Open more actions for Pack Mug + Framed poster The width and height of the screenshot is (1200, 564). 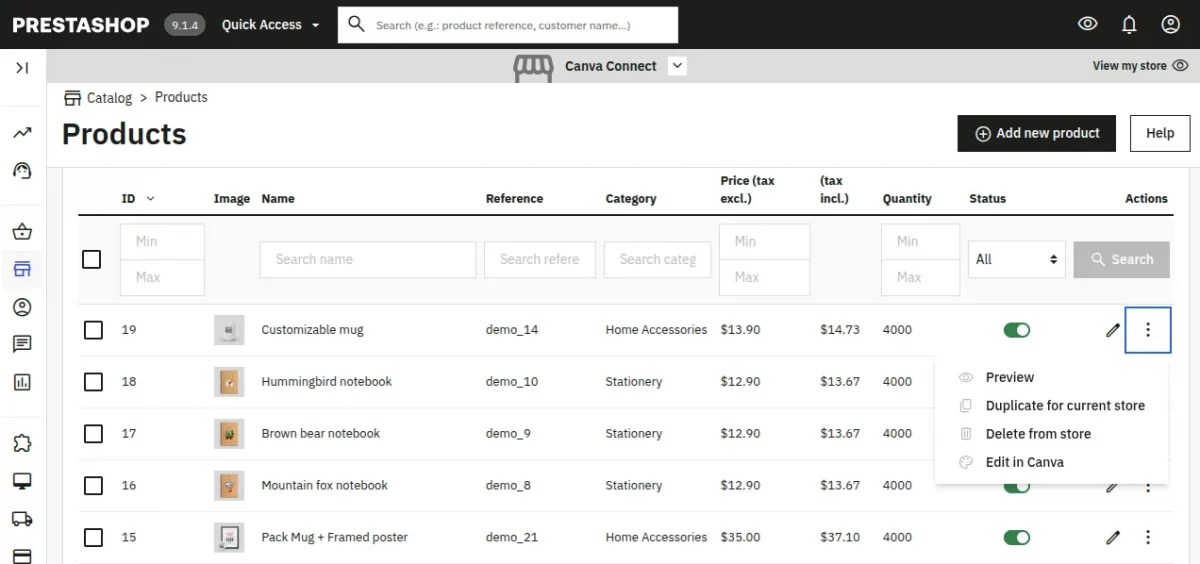tap(1148, 538)
